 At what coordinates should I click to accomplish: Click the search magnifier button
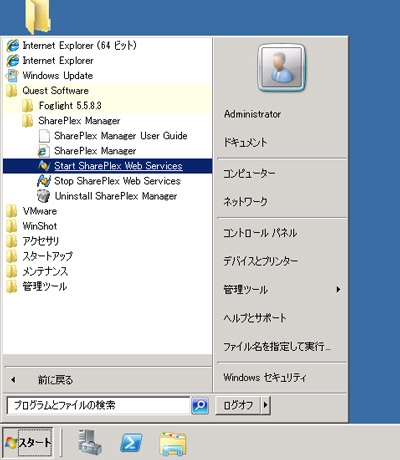tap(200, 406)
